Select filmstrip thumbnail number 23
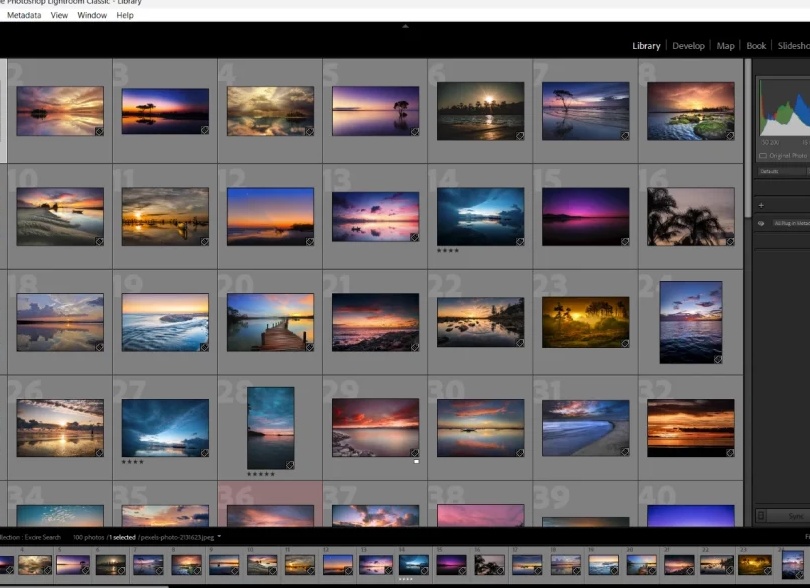 755,564
